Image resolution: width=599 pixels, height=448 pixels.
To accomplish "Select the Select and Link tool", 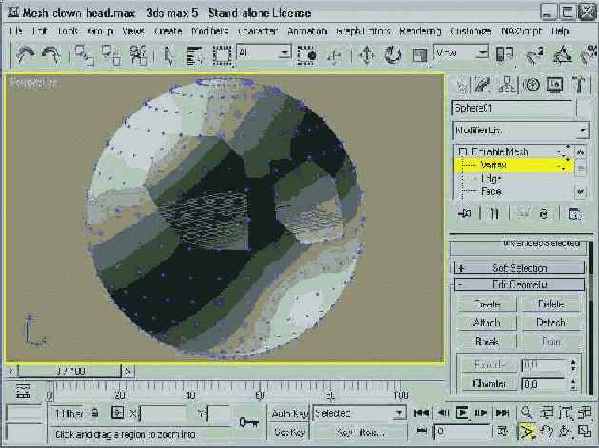I will click(84, 55).
